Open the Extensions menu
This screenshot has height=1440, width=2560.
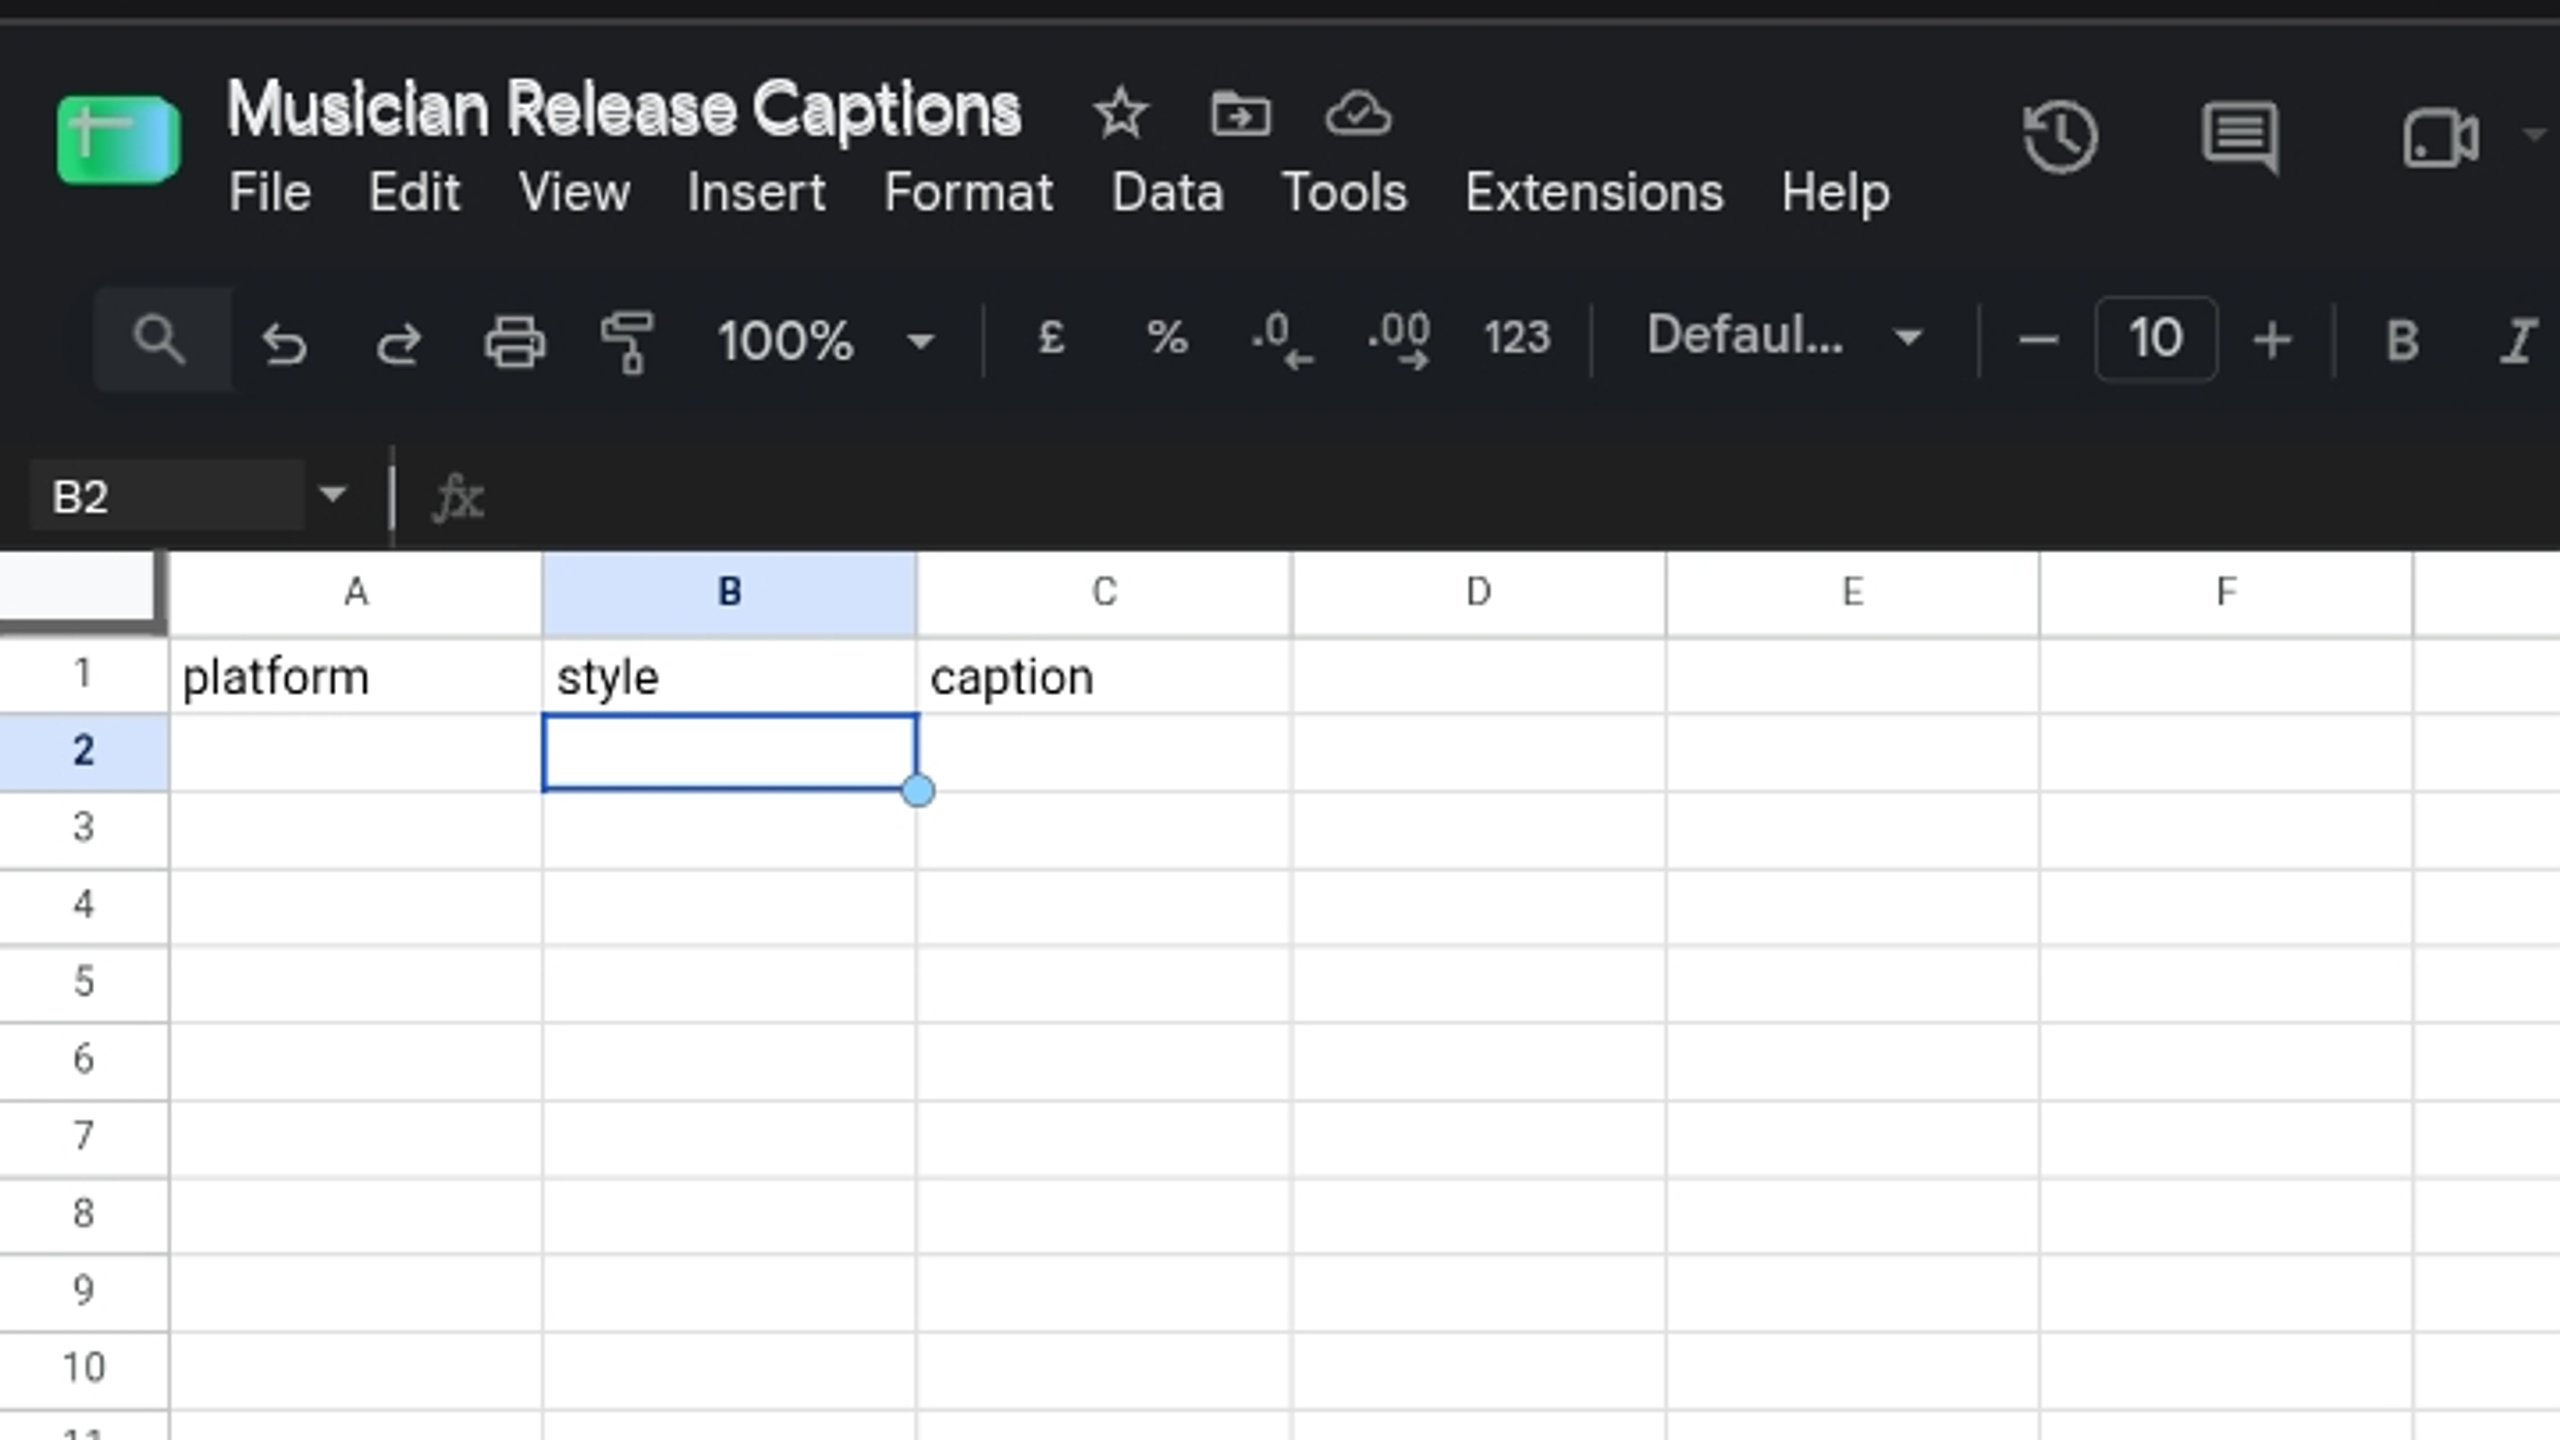pyautogui.click(x=1594, y=192)
